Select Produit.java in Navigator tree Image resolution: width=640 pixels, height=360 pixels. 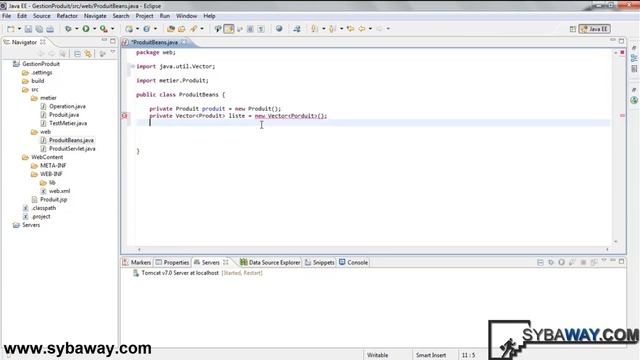pyautogui.click(x=64, y=115)
